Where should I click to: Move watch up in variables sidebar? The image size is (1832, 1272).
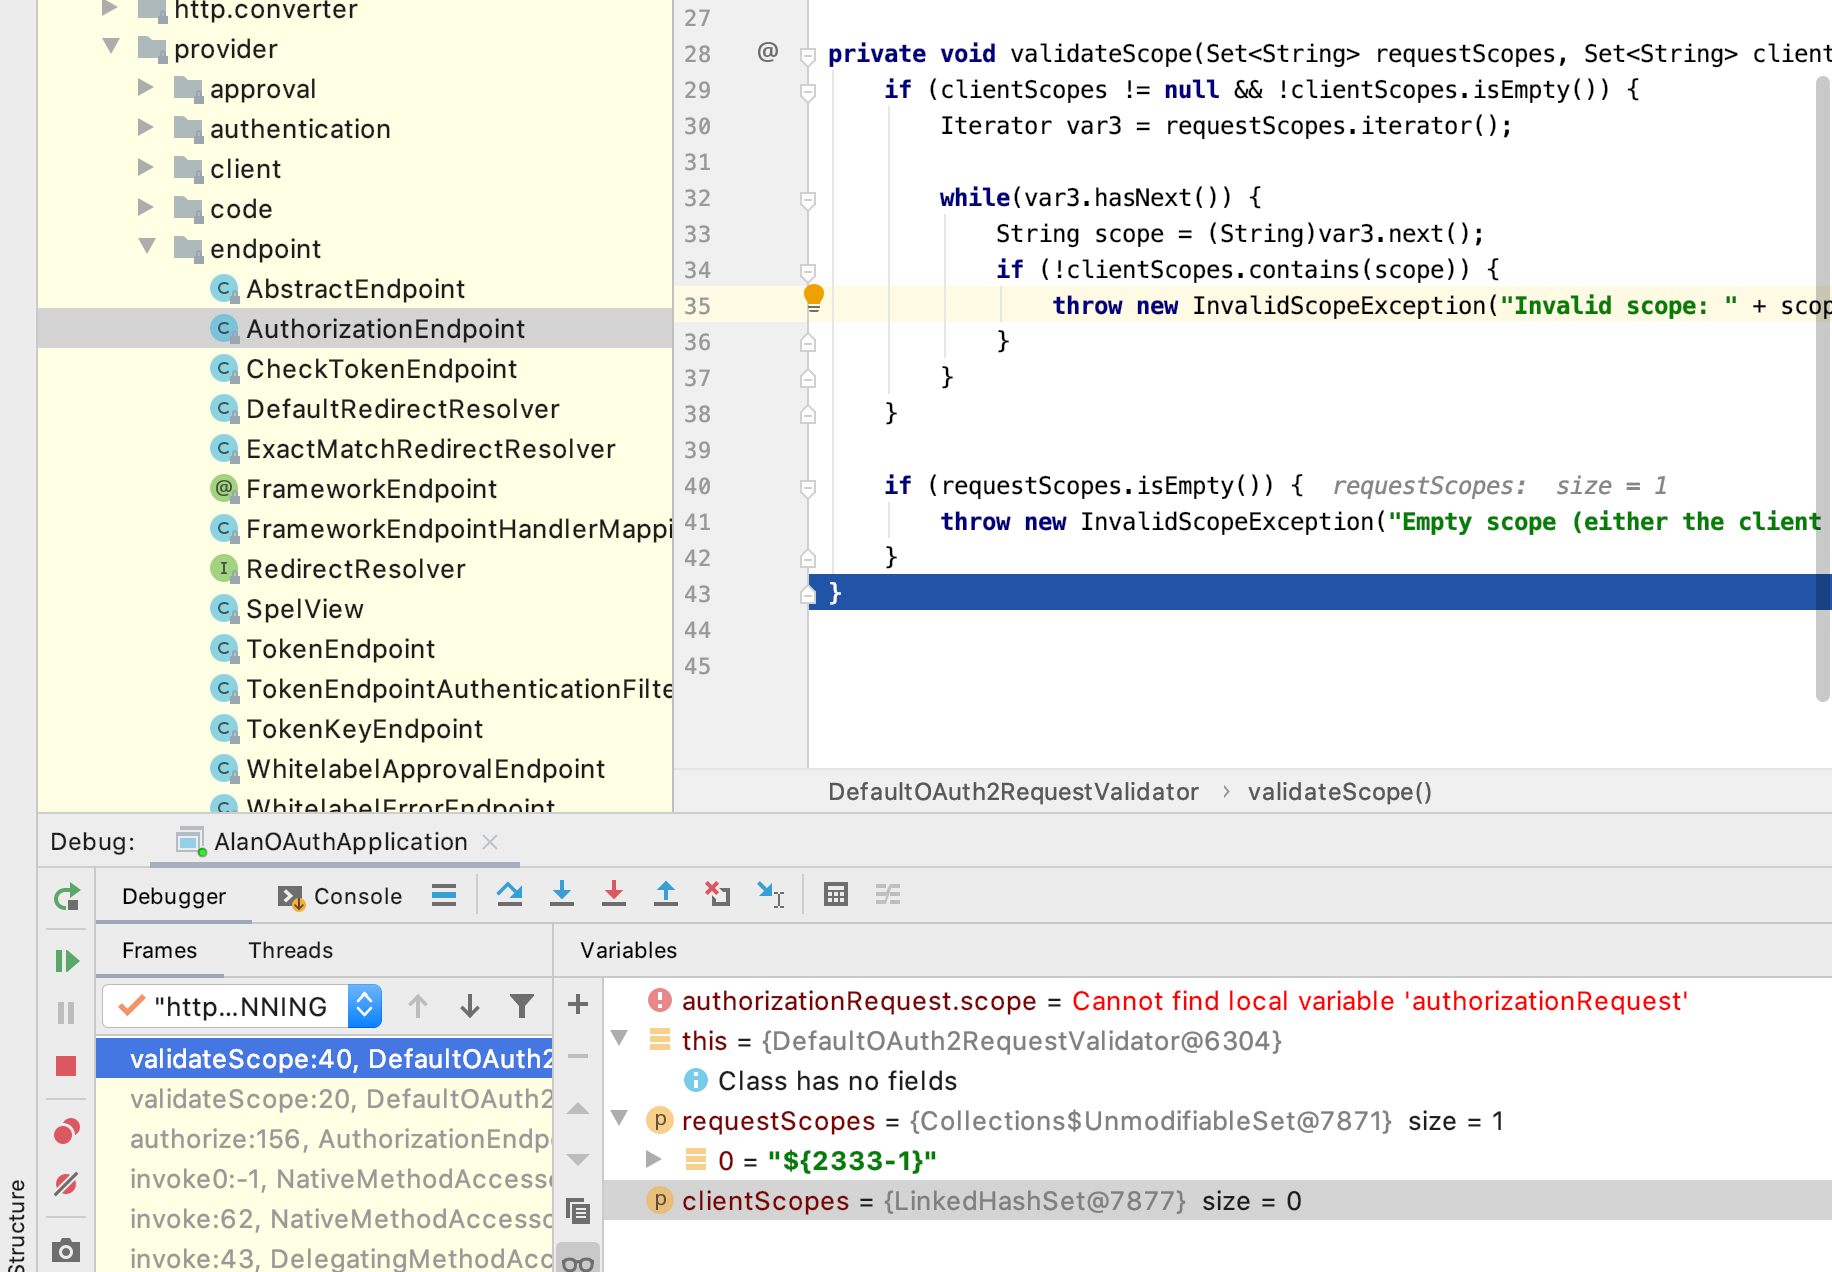(578, 1108)
